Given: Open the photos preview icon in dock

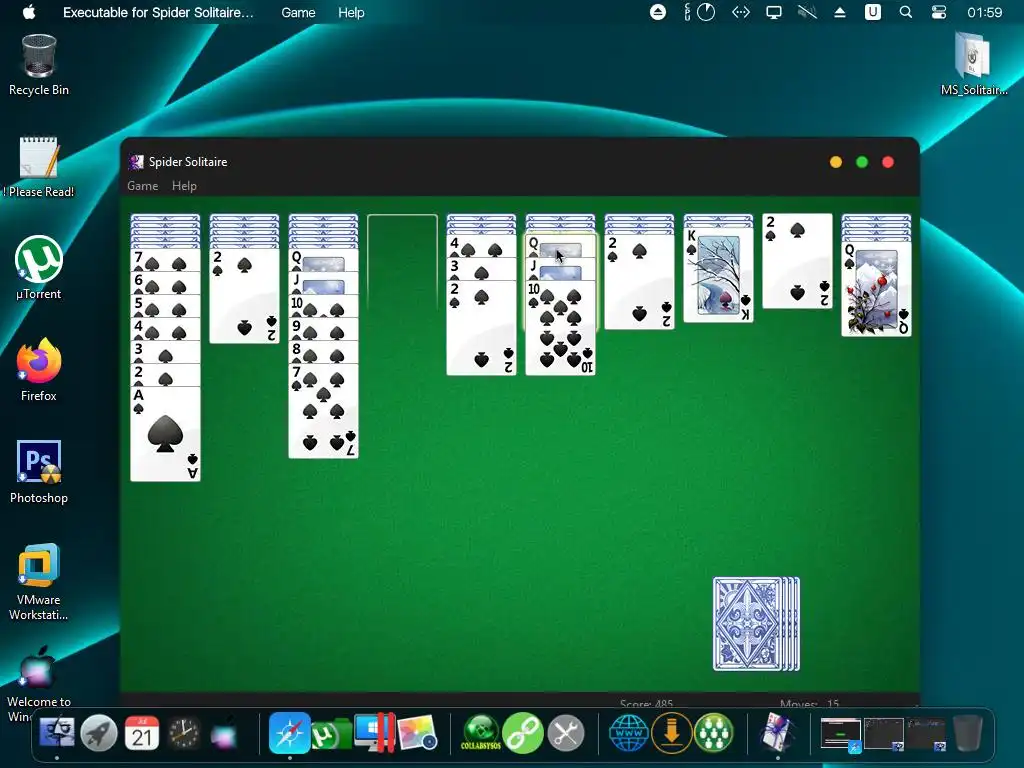Looking at the screenshot, I should [417, 733].
